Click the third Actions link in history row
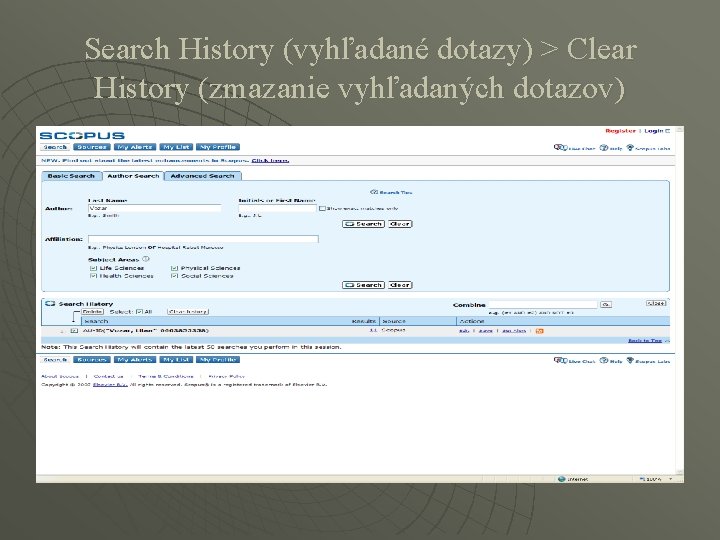The image size is (720, 540). pyautogui.click(x=514, y=331)
